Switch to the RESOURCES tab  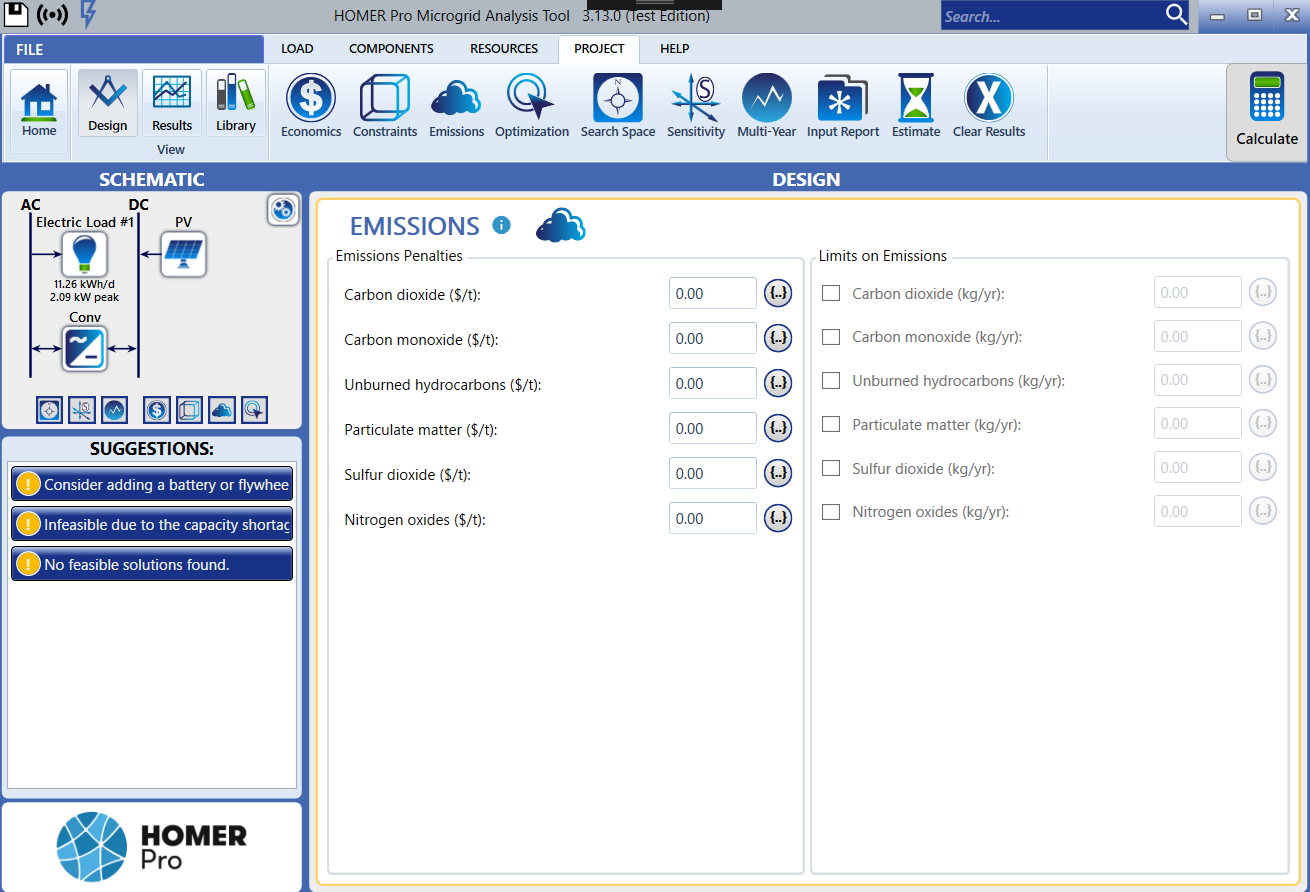point(503,48)
